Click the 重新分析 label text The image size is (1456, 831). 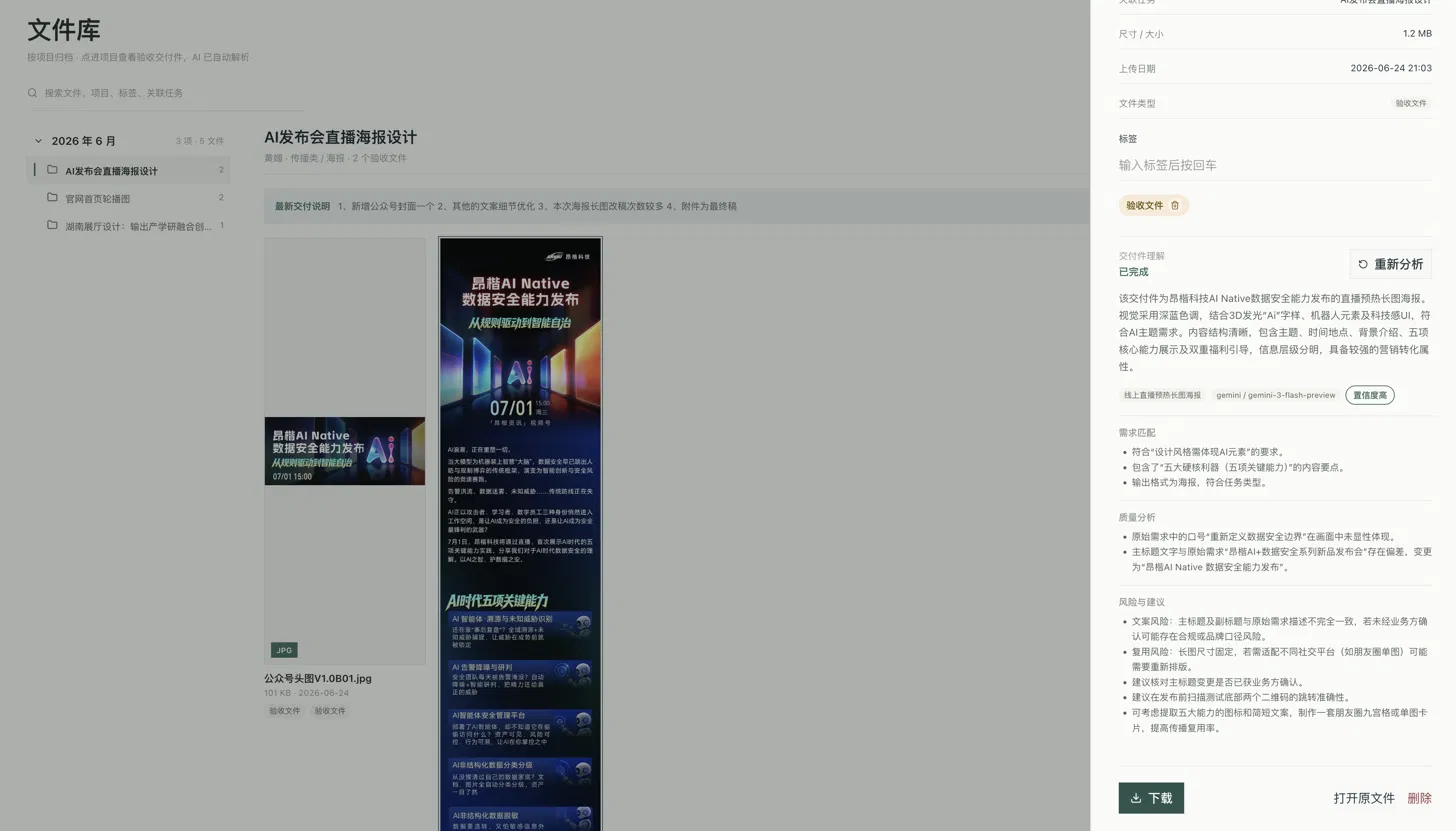coord(1398,265)
